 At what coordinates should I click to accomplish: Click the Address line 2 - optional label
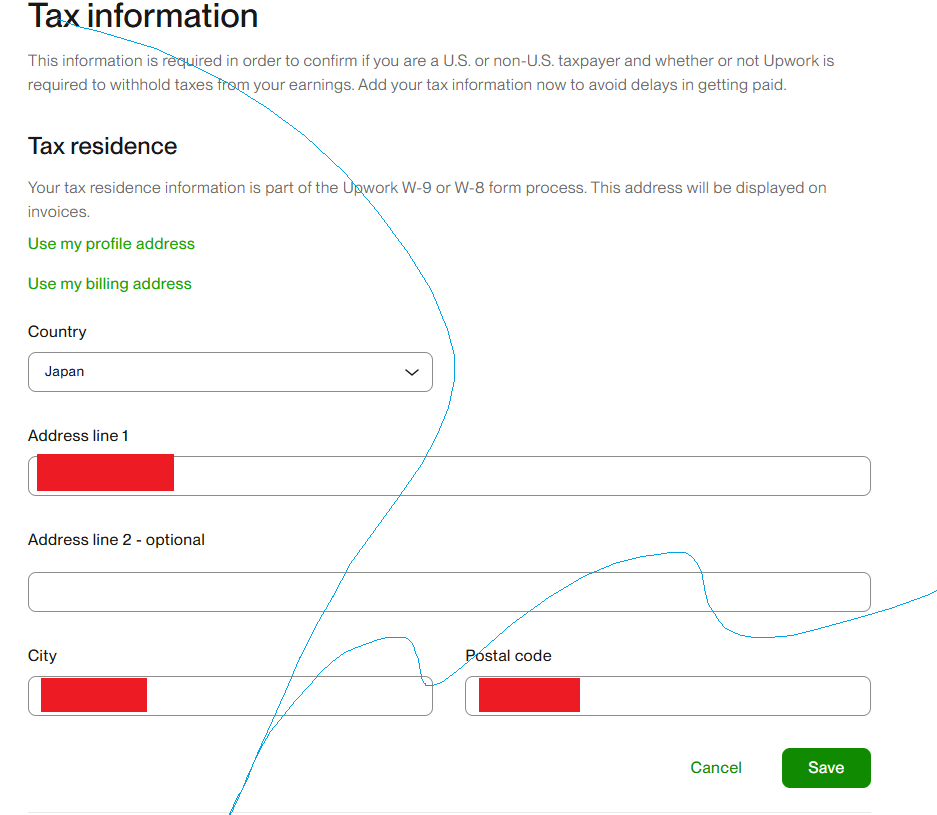117,540
